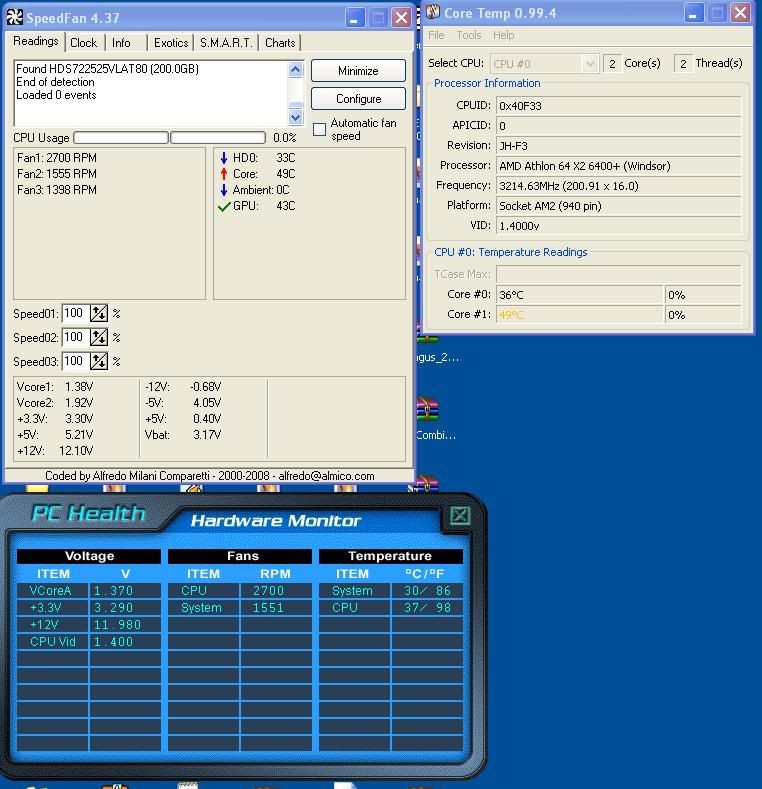Click the SpeedFan title bar fan icon
Viewport: 762px width, 789px height.
[15, 18]
